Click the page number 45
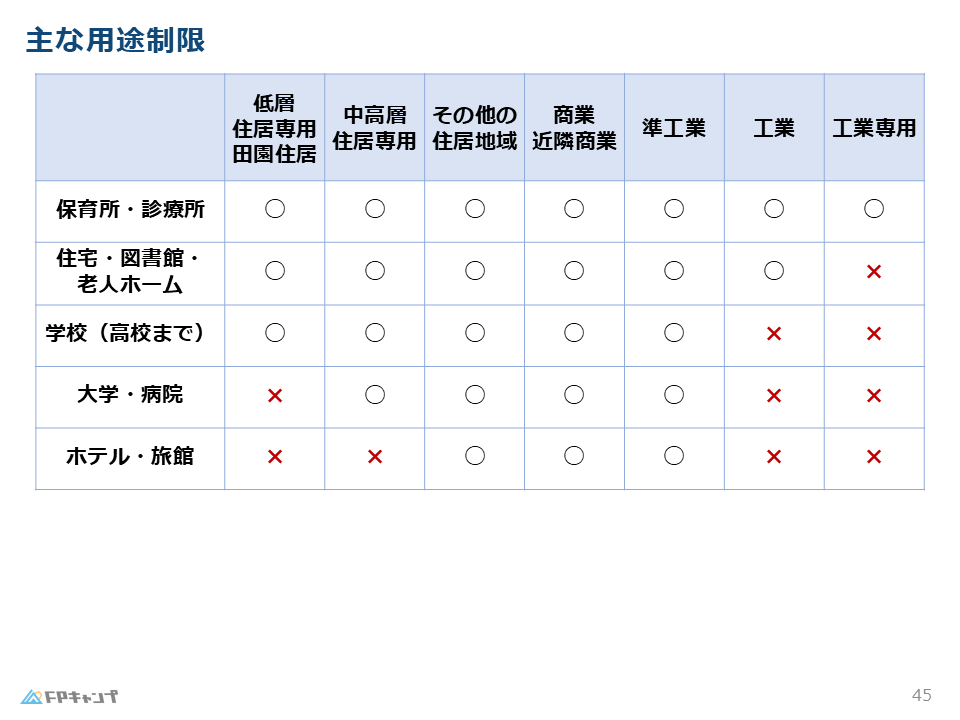This screenshot has width=960, height=720. pyautogui.click(x=921, y=696)
